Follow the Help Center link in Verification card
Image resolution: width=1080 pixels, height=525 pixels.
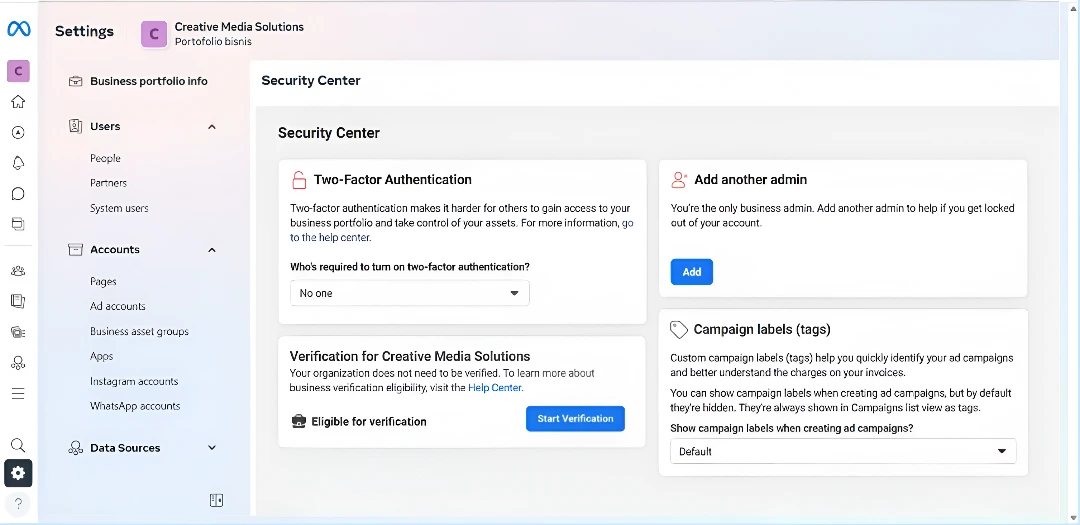click(x=495, y=388)
